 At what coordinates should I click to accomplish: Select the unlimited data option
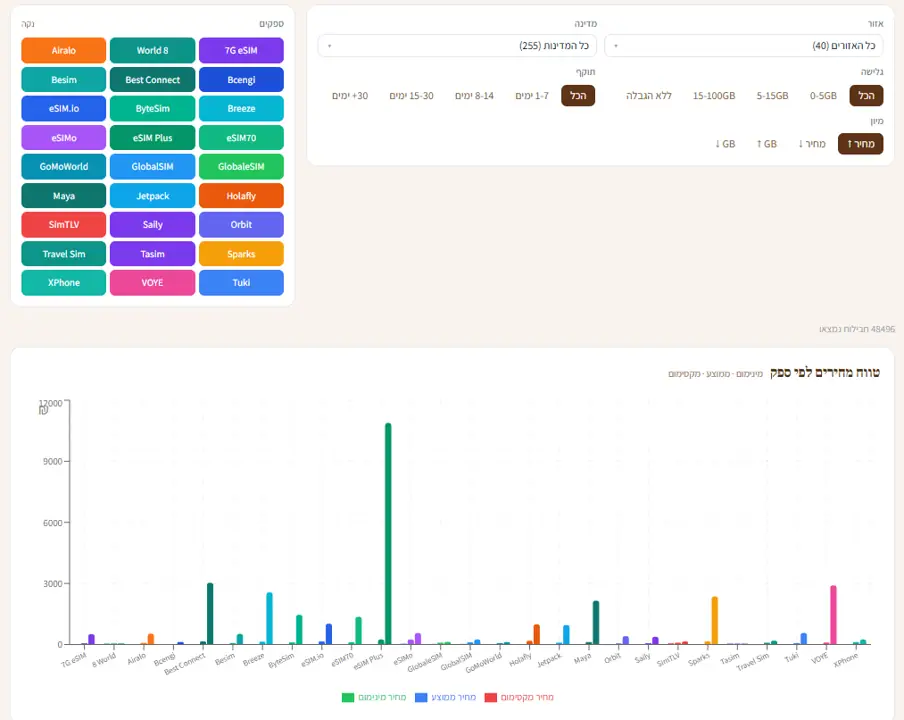point(649,96)
